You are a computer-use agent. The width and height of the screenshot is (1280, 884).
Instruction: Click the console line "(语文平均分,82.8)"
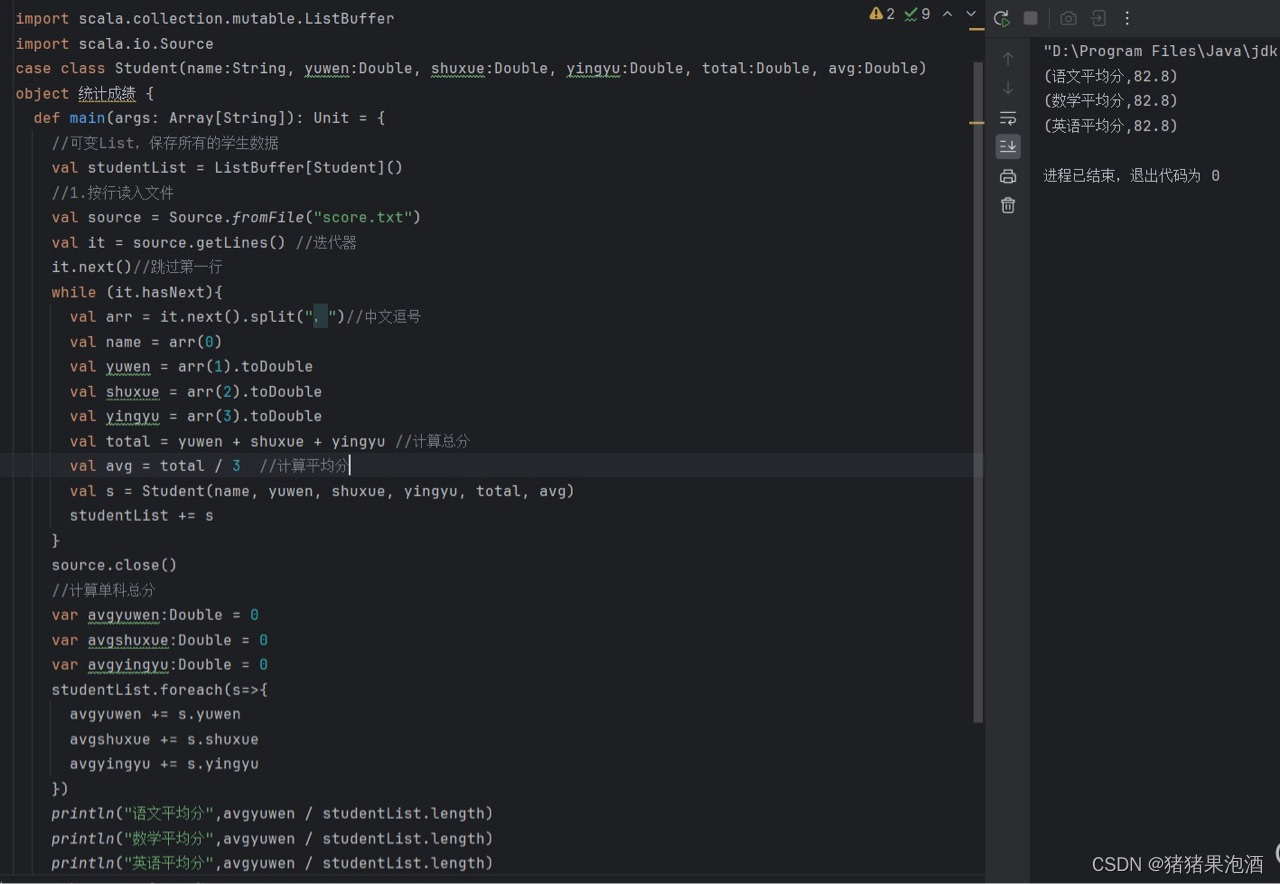coord(1110,76)
